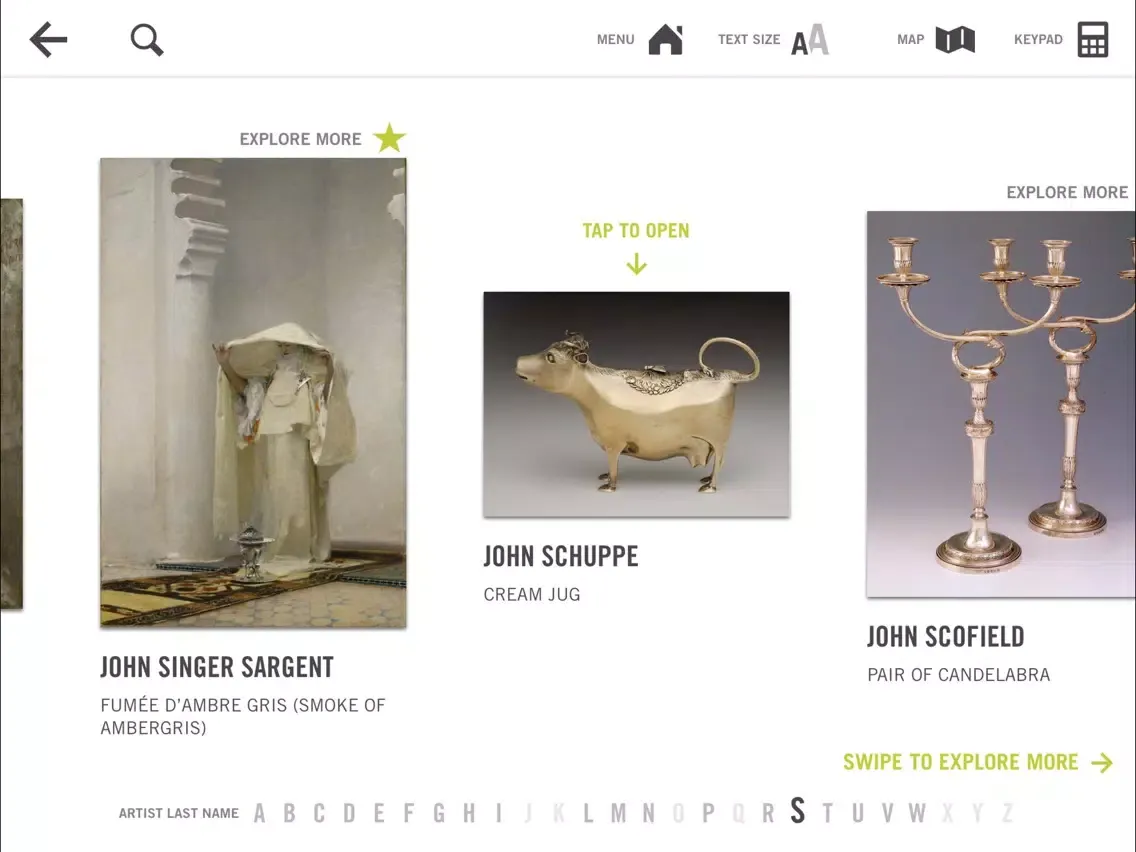Click the Fumée d'Ambre Gris caption
This screenshot has height=852, width=1136.
pos(243,717)
